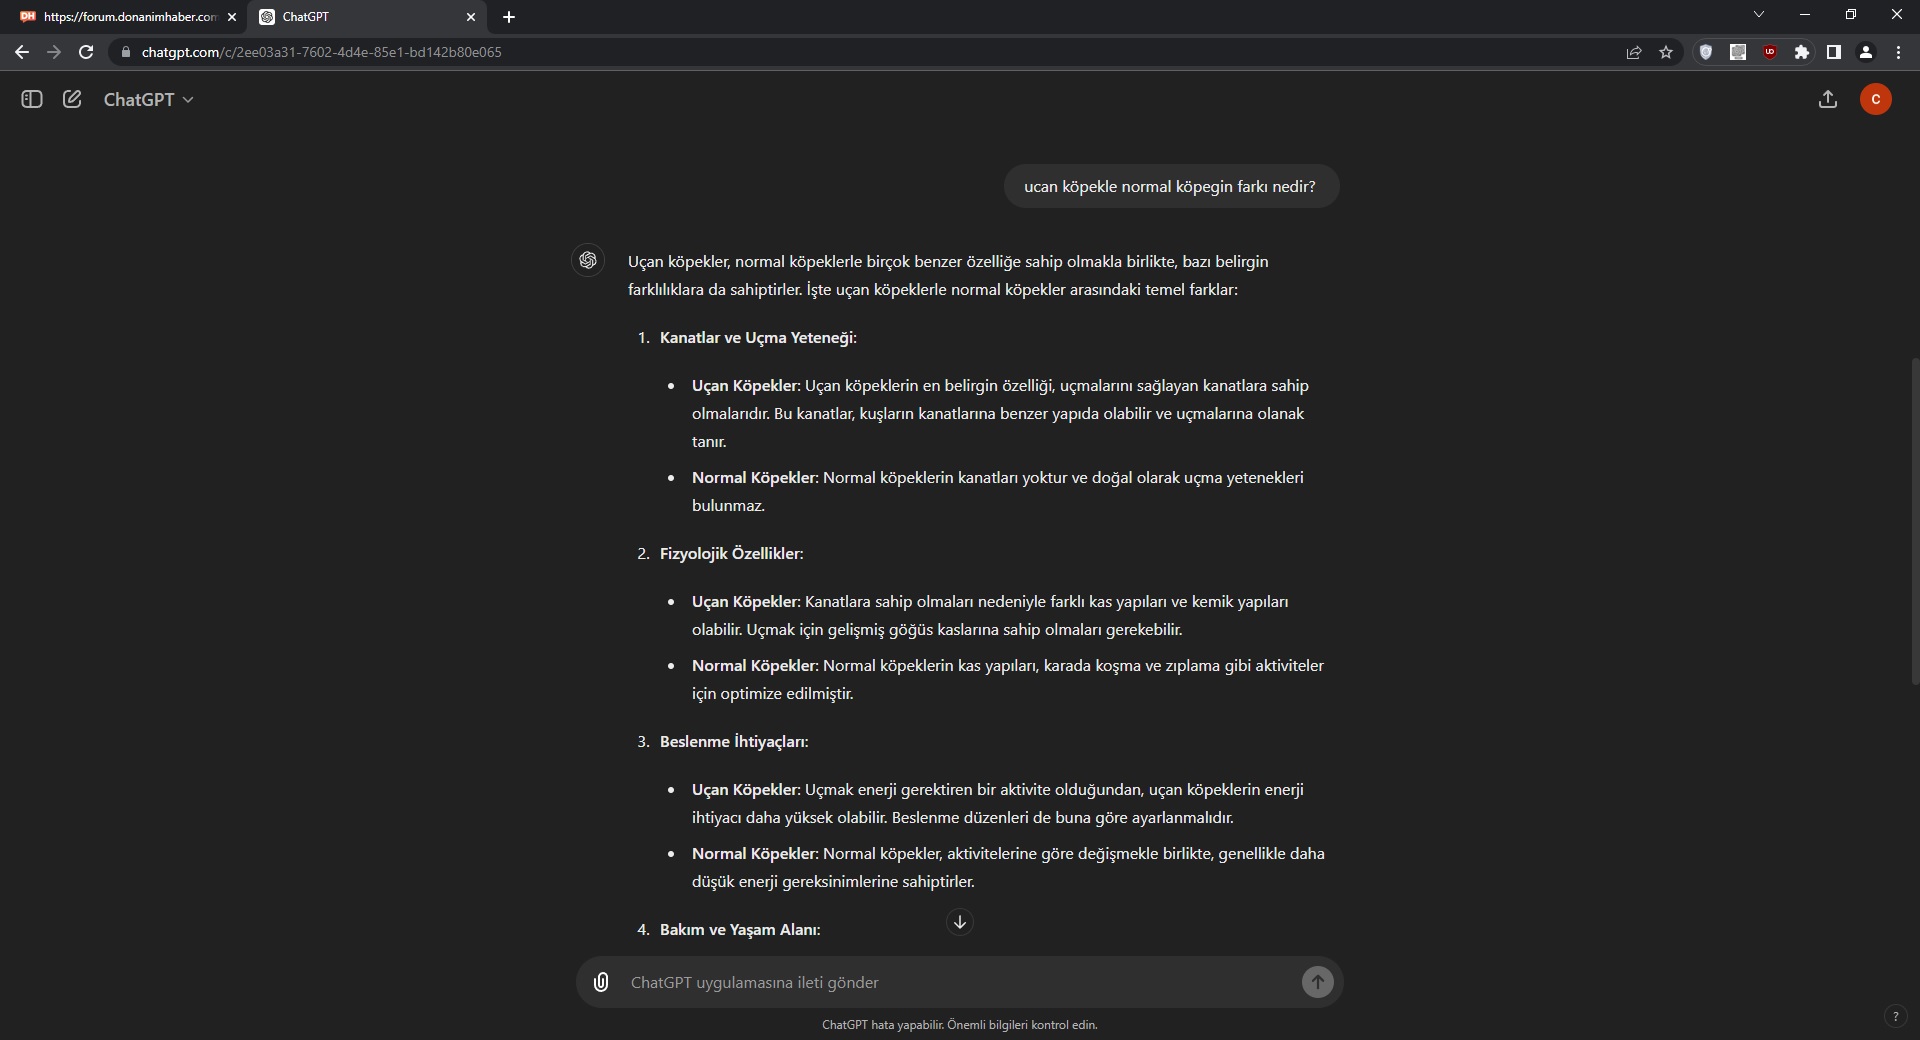Close the ChatGPT browser tab
This screenshot has width=1920, height=1040.
click(471, 17)
